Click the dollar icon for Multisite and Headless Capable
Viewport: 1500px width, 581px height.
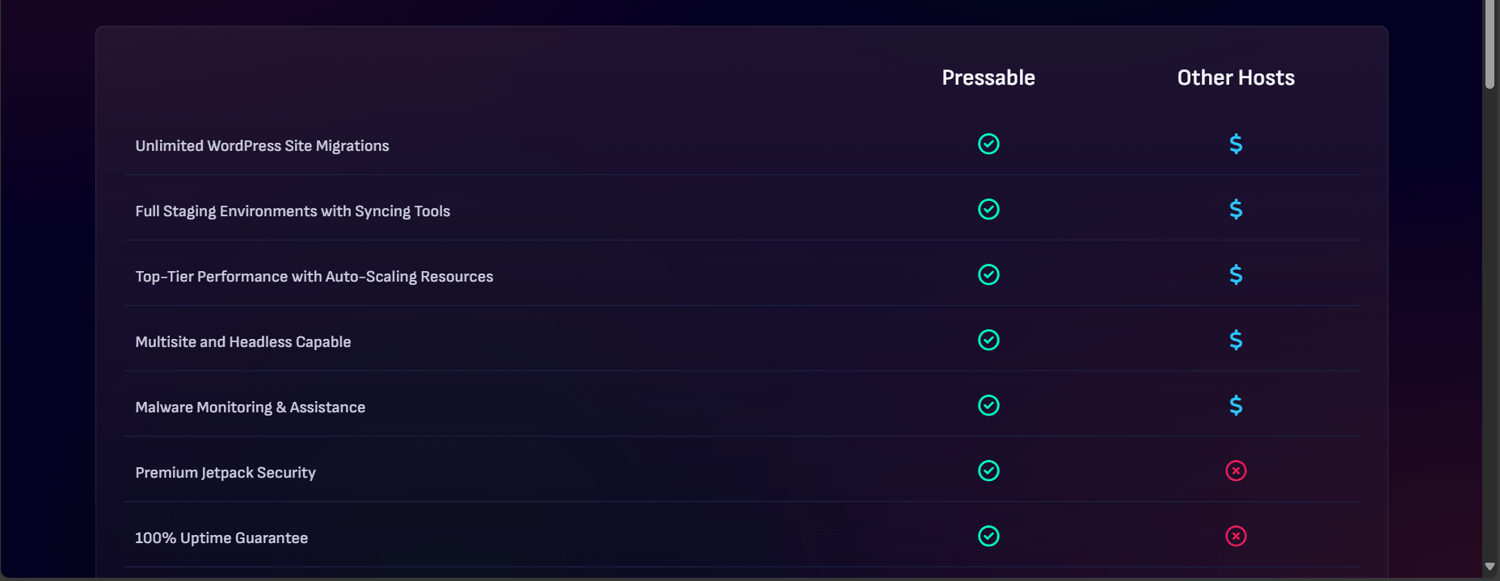(x=1236, y=340)
